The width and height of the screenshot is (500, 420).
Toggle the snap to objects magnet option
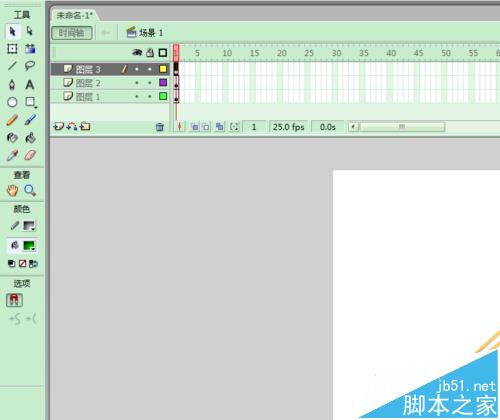click(x=14, y=300)
